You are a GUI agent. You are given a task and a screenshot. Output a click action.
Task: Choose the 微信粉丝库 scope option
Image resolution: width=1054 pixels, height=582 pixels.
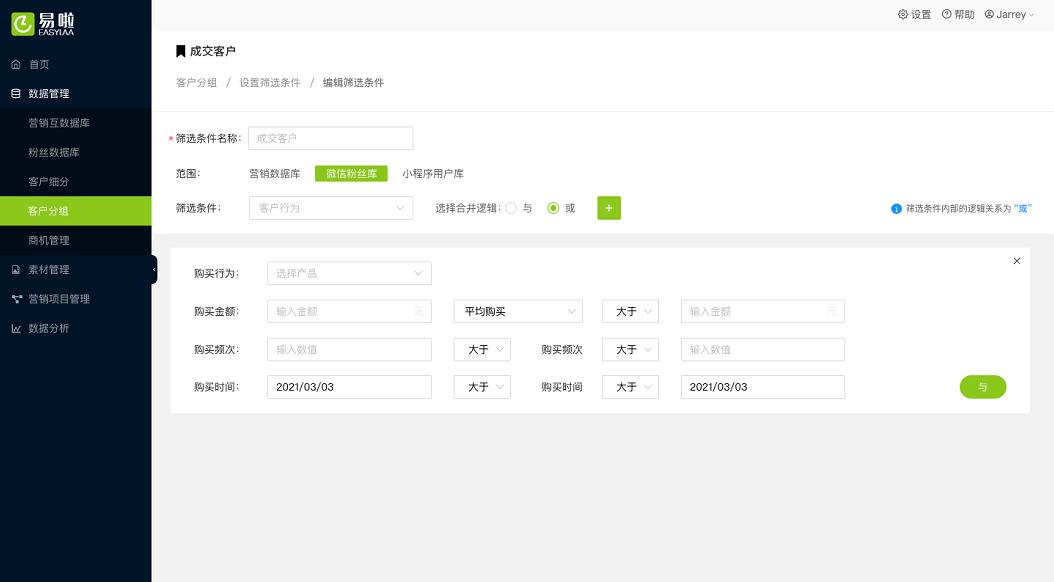click(351, 173)
